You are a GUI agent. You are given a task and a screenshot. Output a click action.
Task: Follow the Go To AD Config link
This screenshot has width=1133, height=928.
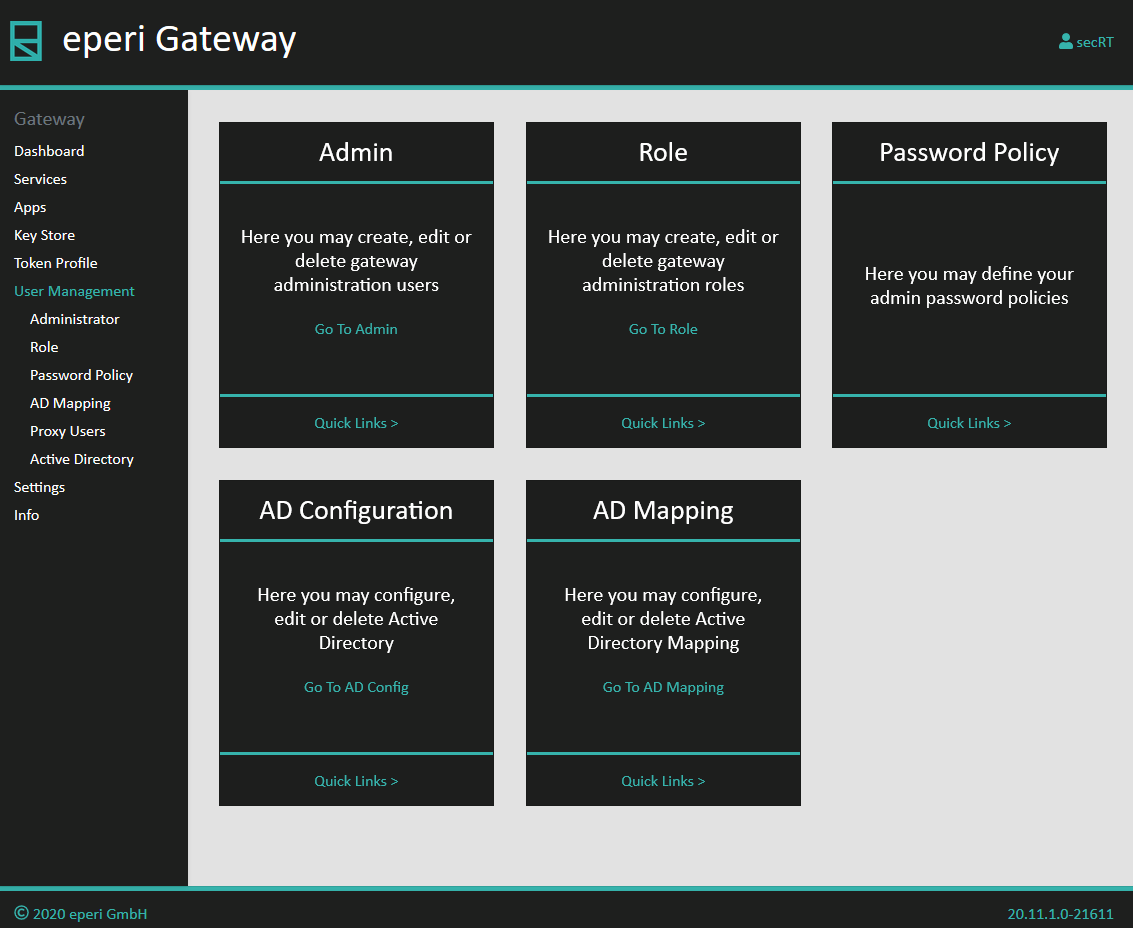pyautogui.click(x=356, y=687)
